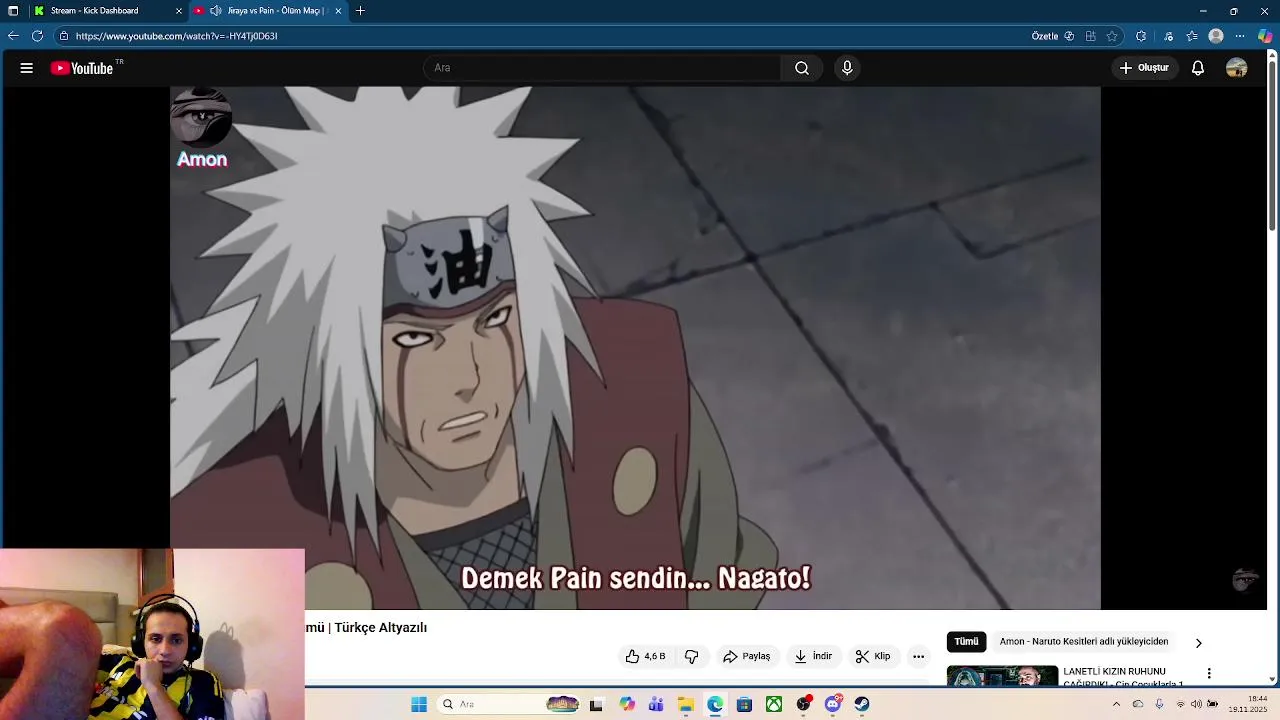Viewport: 1280px width, 720px height.
Task: Open the Windows Start menu
Action: click(419, 704)
